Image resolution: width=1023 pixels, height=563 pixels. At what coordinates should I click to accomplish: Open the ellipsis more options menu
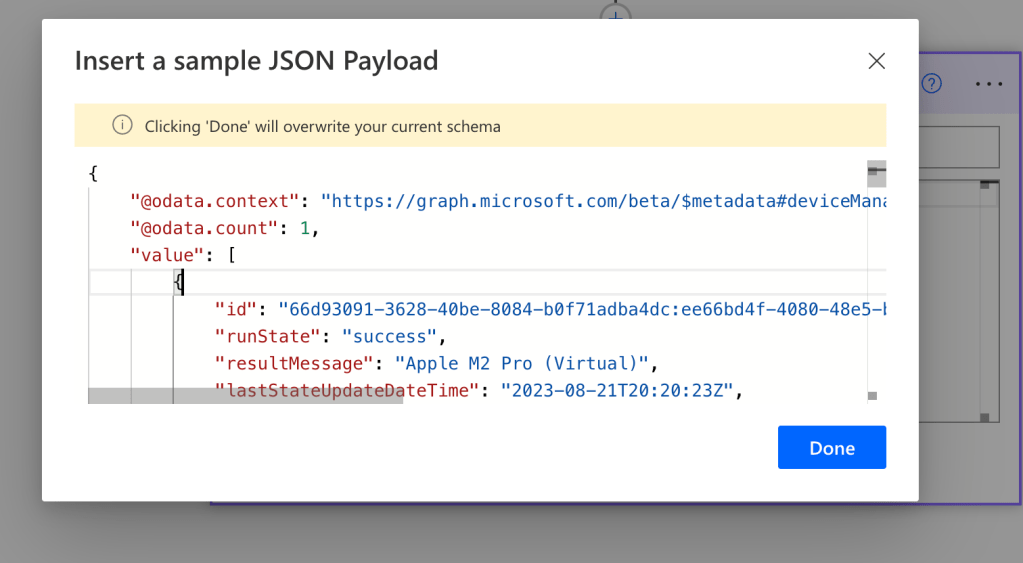coord(988,84)
